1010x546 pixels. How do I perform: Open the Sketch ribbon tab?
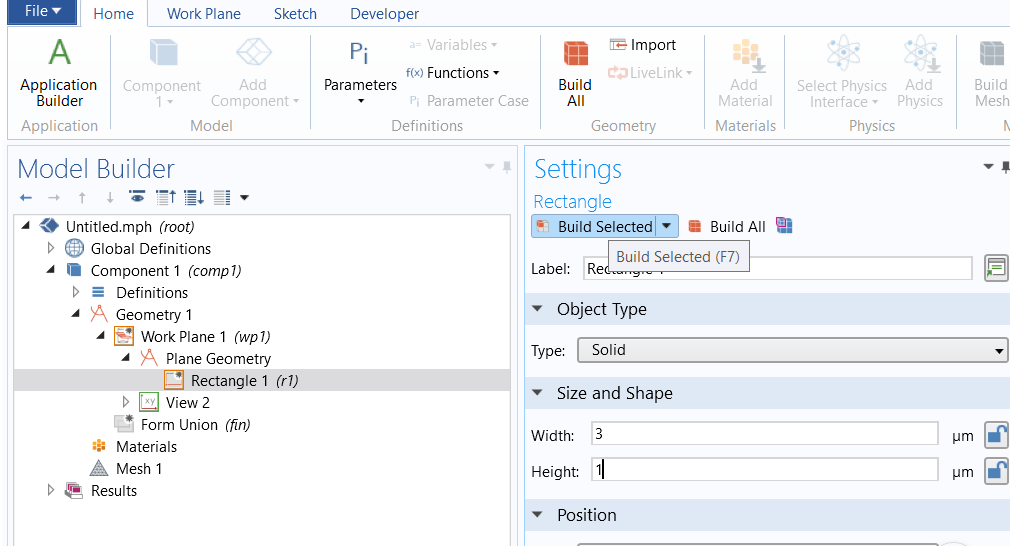(x=295, y=14)
